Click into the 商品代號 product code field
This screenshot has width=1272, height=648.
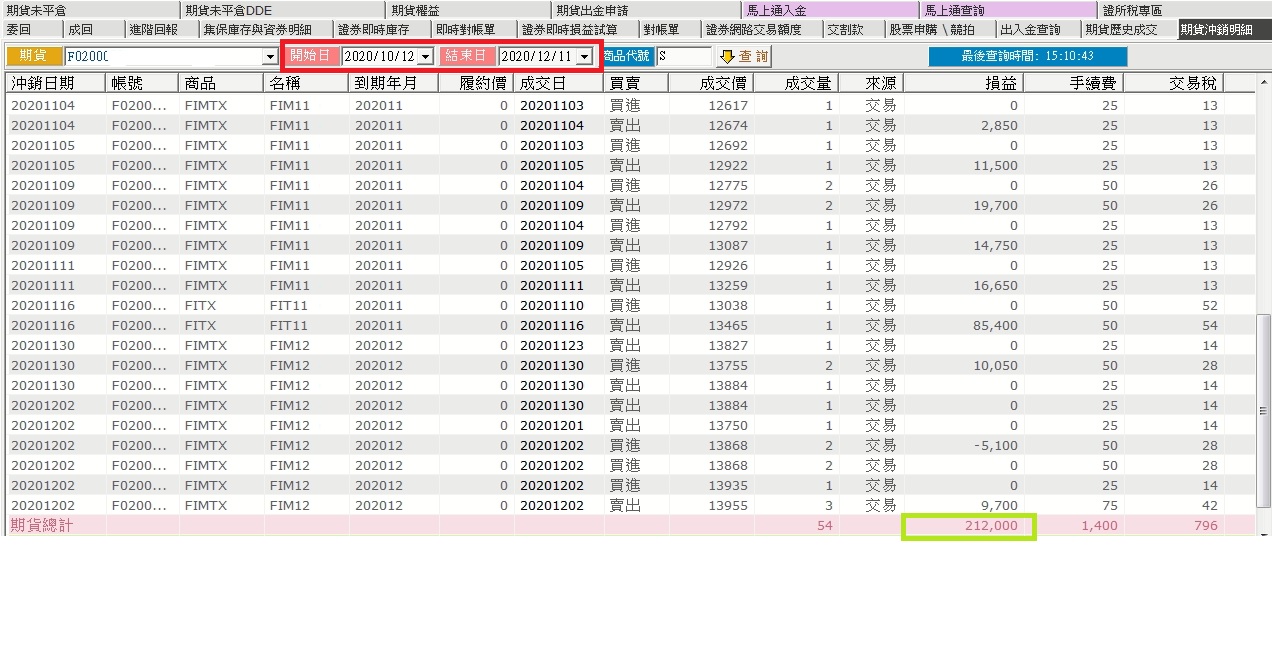[x=684, y=57]
